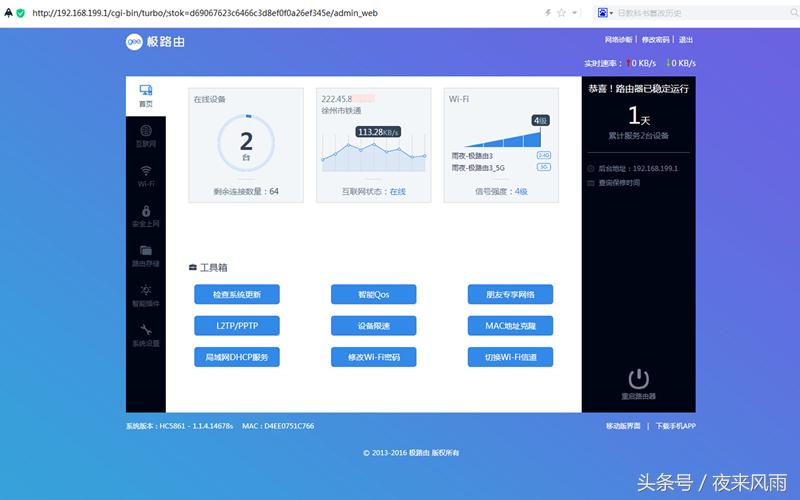Click MAC：D4EE0751C766 text
This screenshot has height=500, width=800.
[x=278, y=426]
